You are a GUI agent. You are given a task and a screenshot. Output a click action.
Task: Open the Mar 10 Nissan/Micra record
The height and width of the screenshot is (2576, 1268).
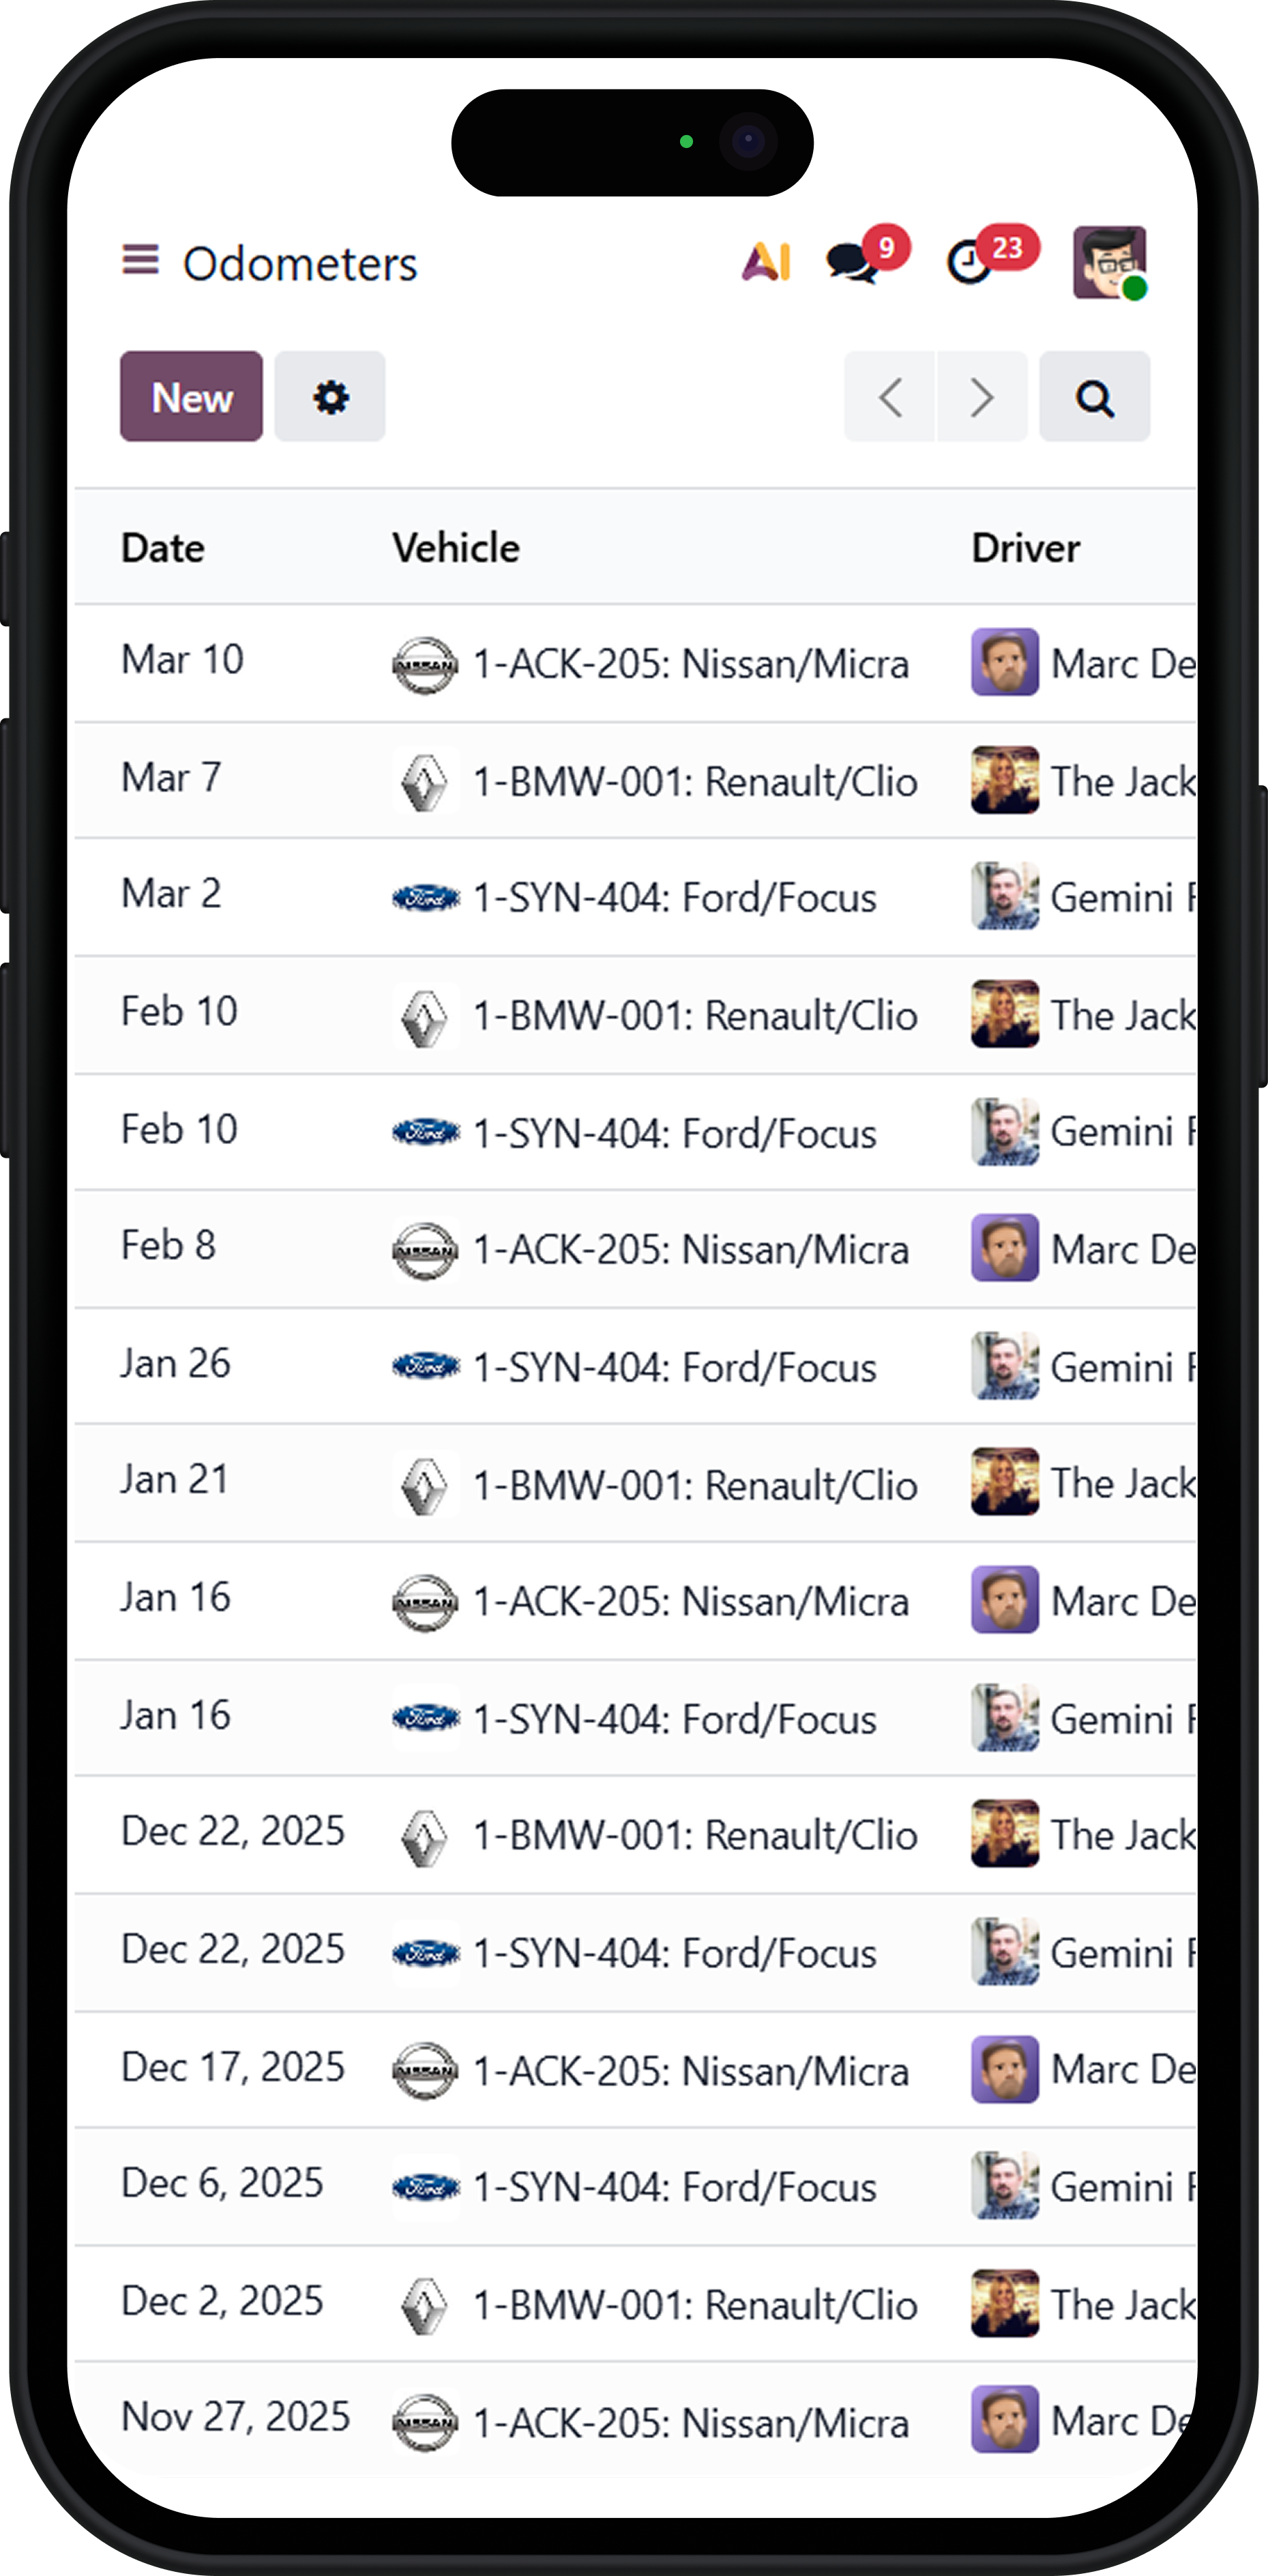click(x=635, y=662)
